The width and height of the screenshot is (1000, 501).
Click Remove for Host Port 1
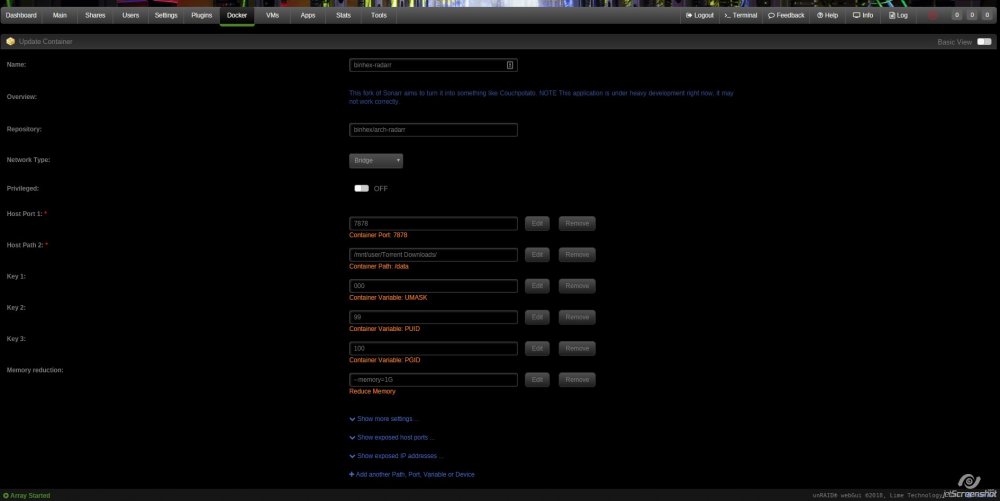click(x=577, y=224)
